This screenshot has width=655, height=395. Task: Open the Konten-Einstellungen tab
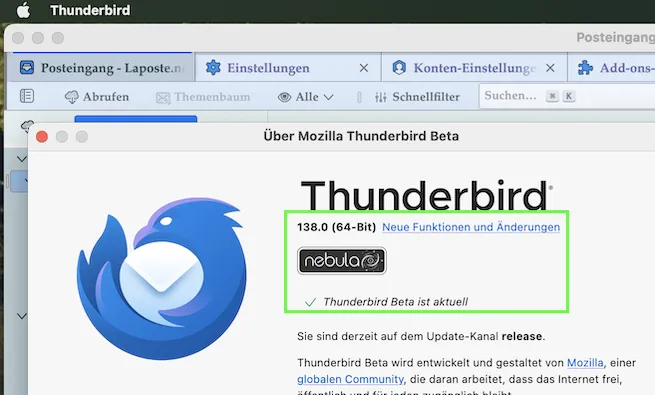click(x=465, y=68)
